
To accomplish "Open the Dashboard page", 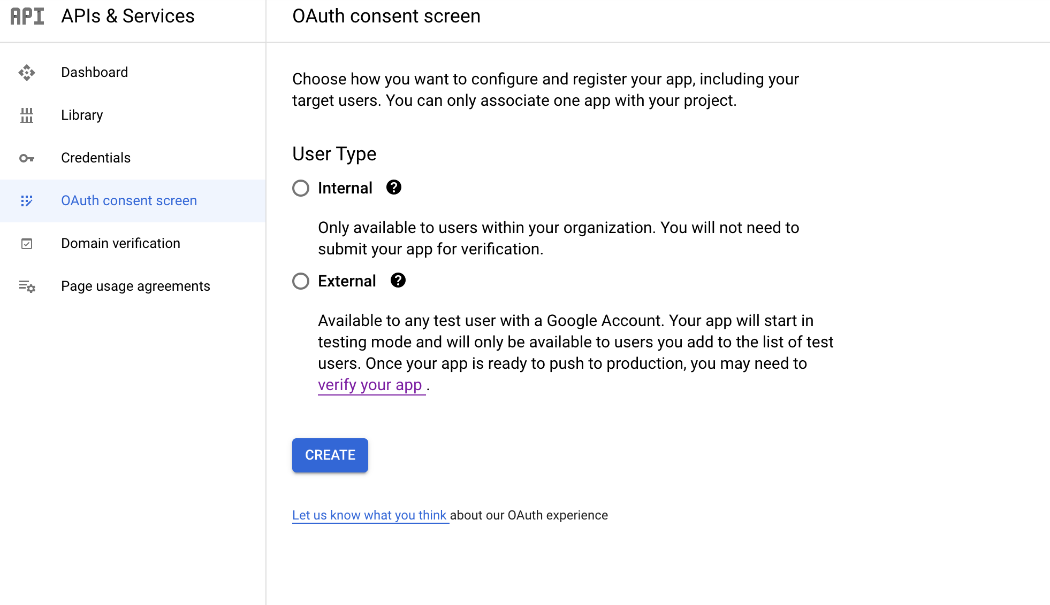I will 95,72.
